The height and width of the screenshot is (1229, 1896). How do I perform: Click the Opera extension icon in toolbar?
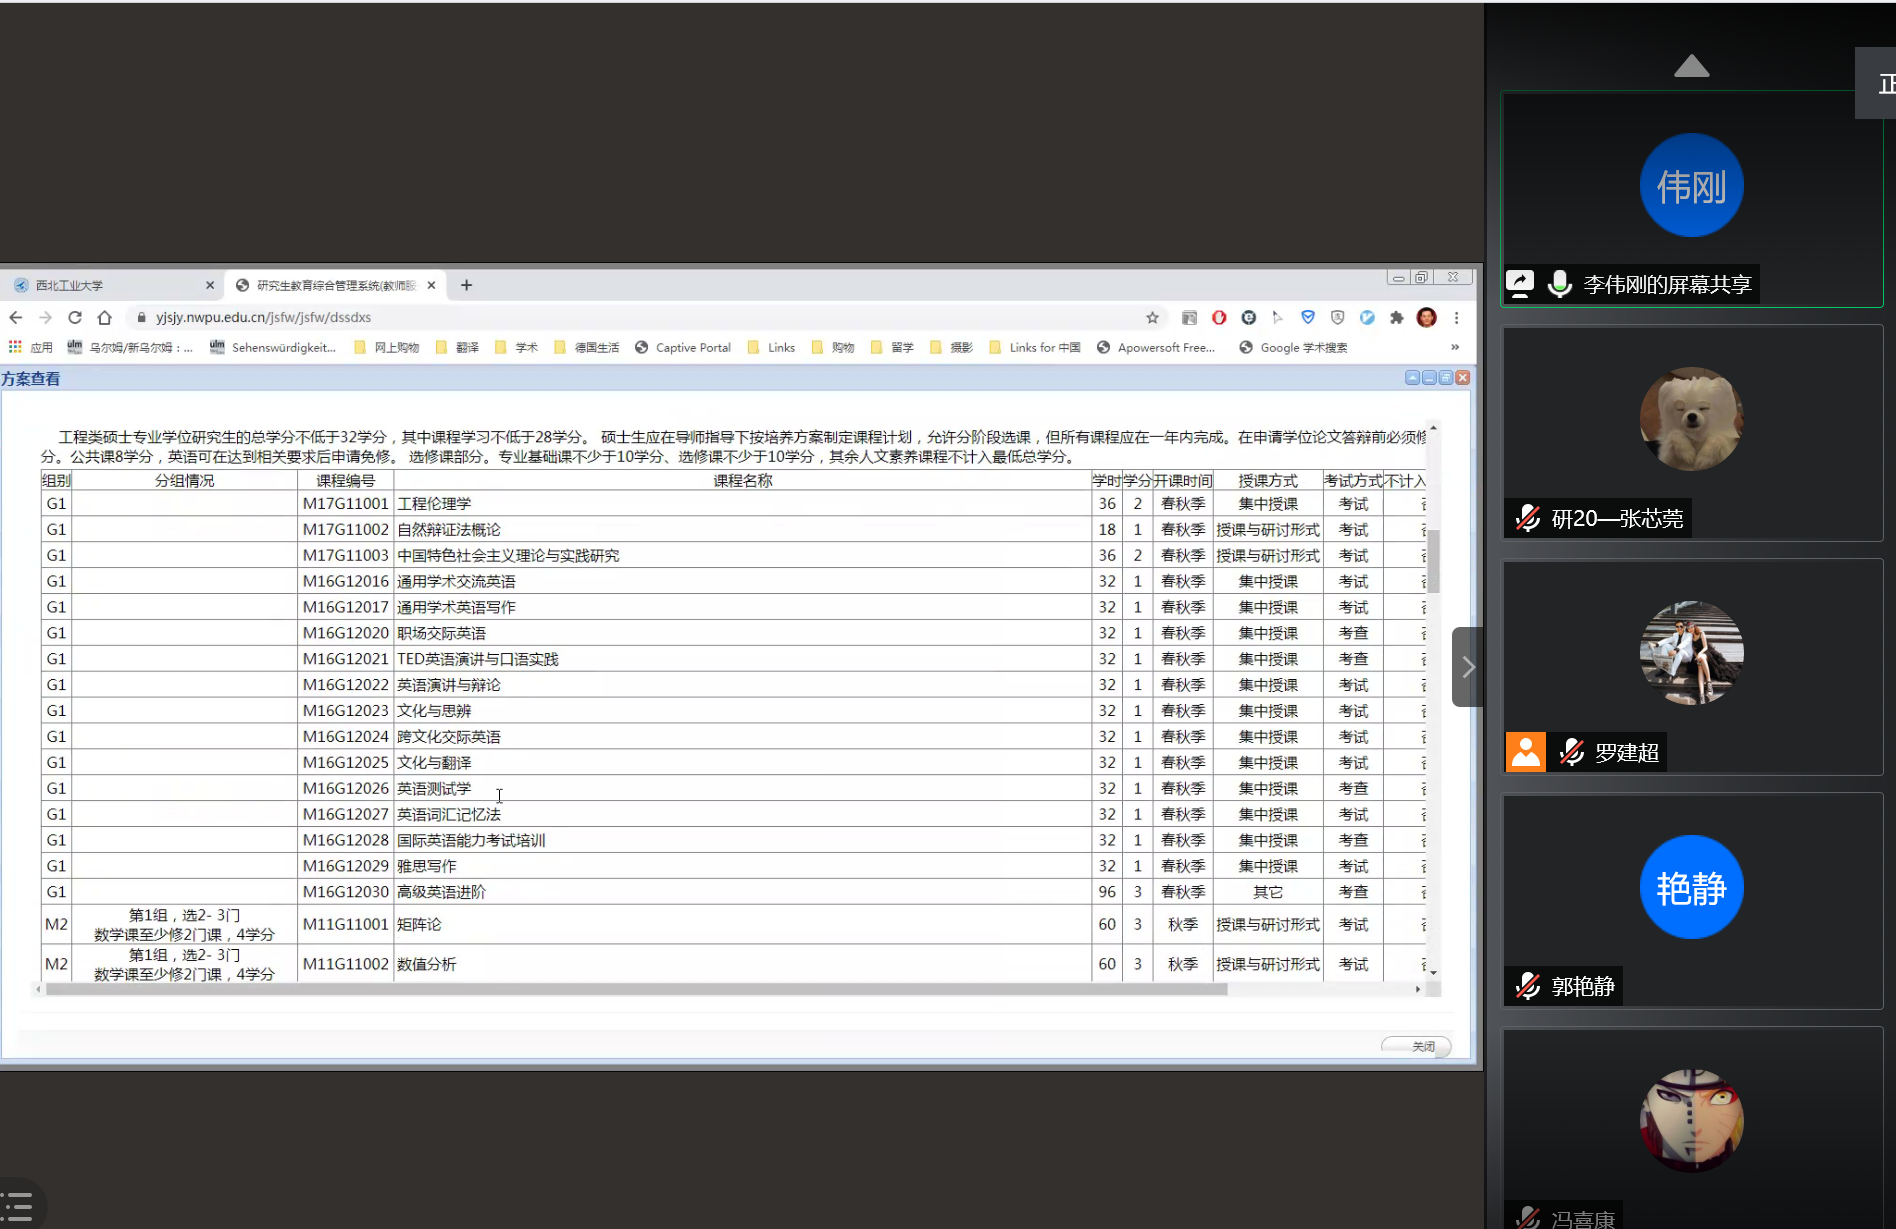1219,318
